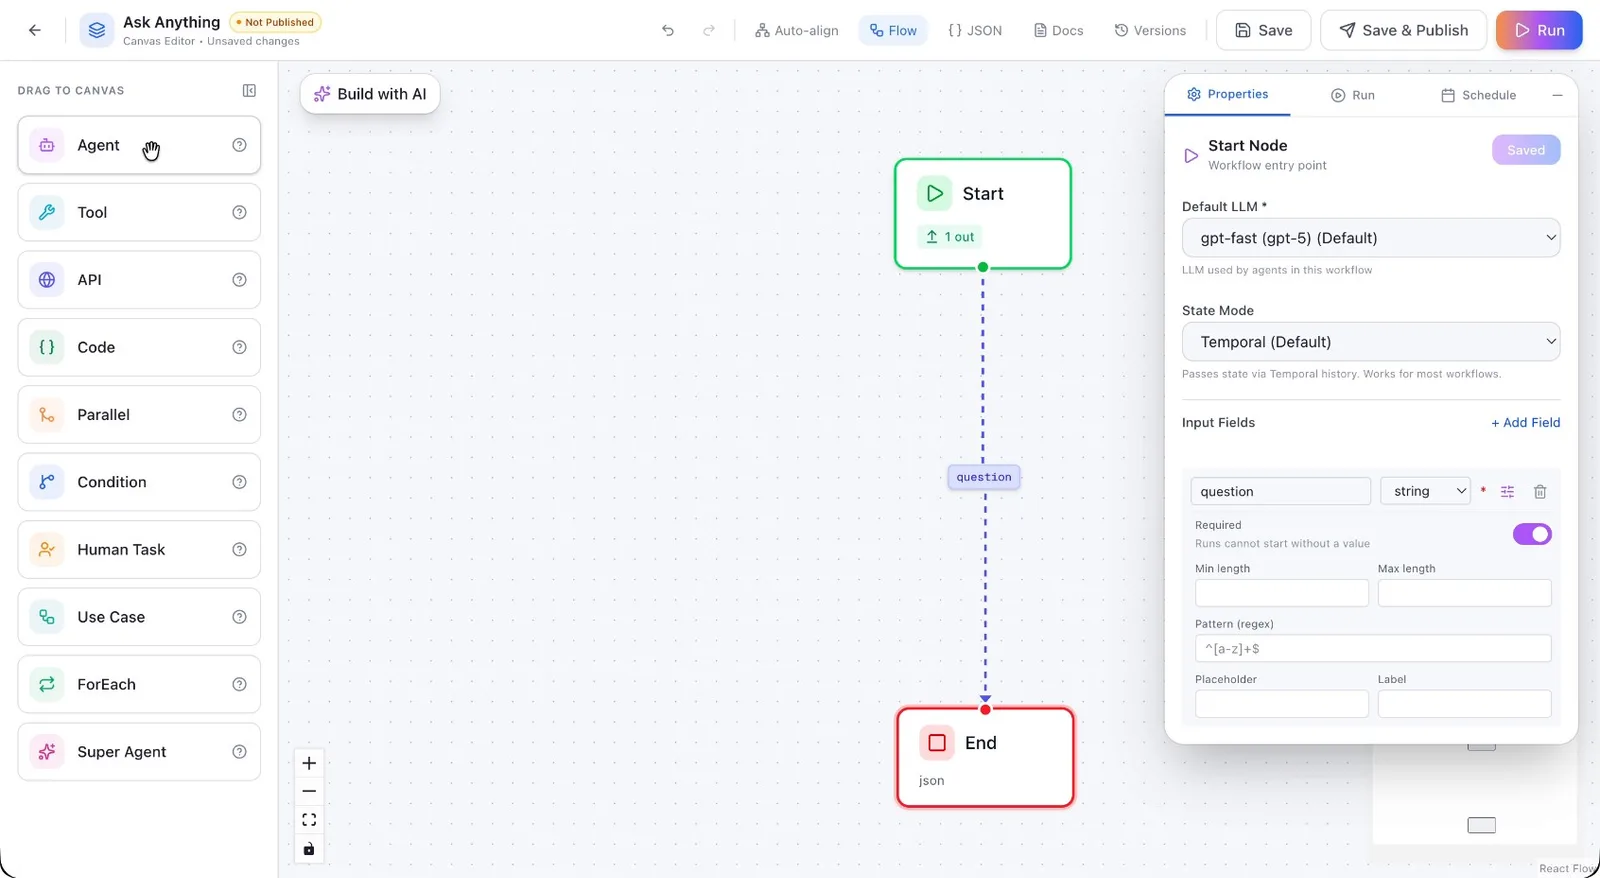This screenshot has height=878, width=1600.
Task: Add a new input field
Action: (x=1526, y=423)
